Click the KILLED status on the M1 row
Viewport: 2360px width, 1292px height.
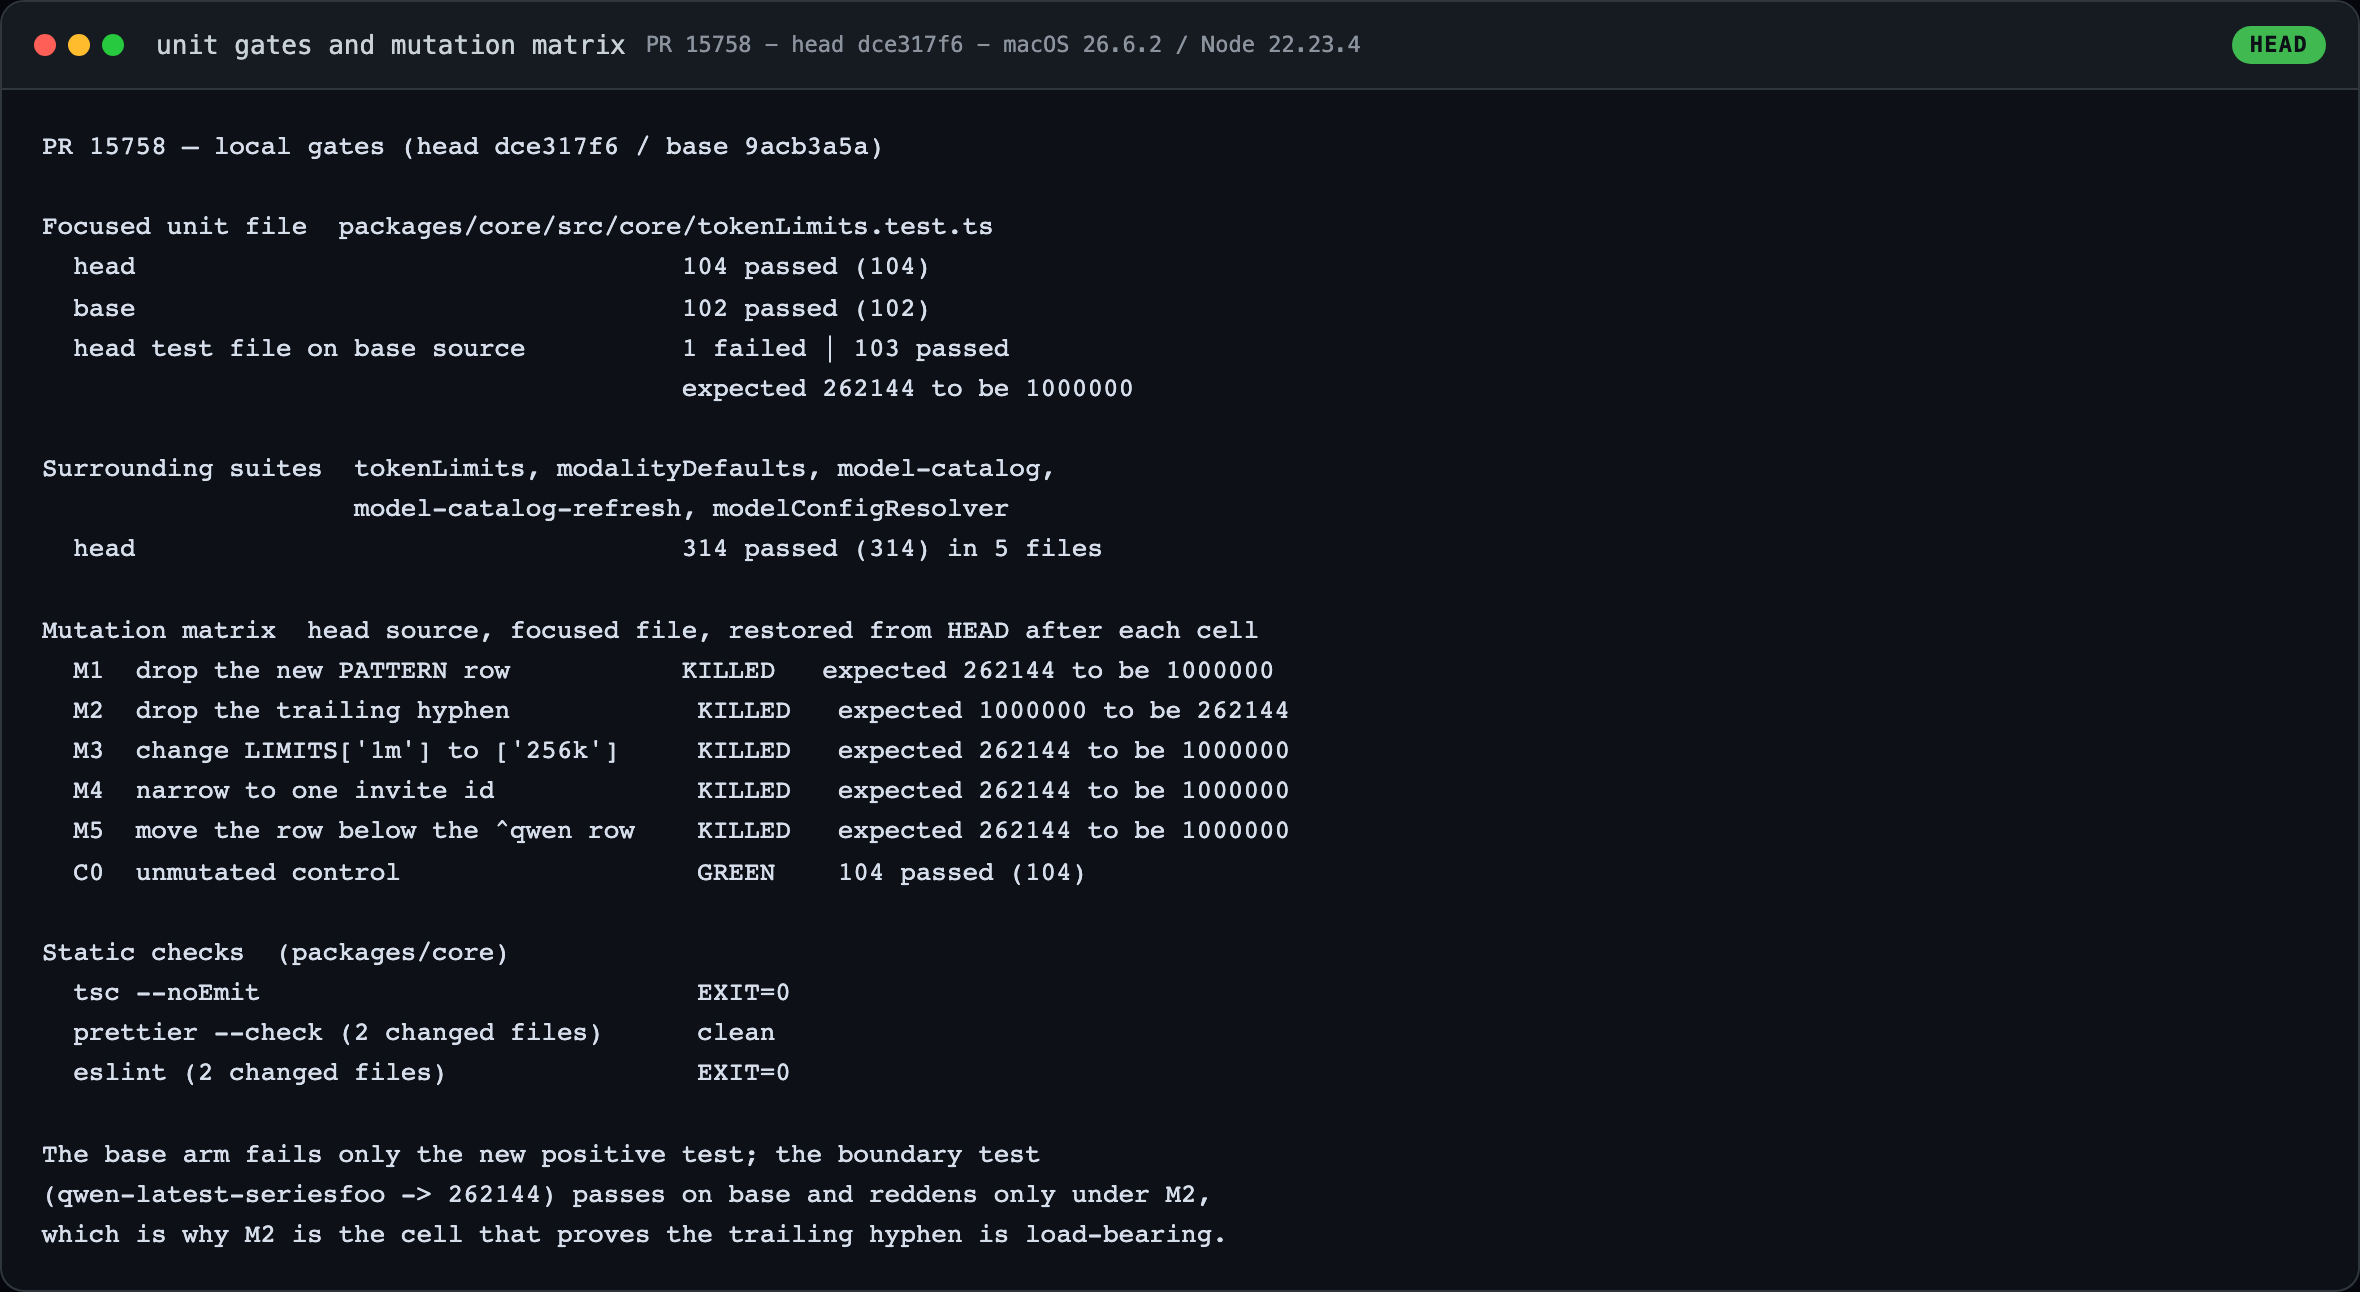click(728, 670)
